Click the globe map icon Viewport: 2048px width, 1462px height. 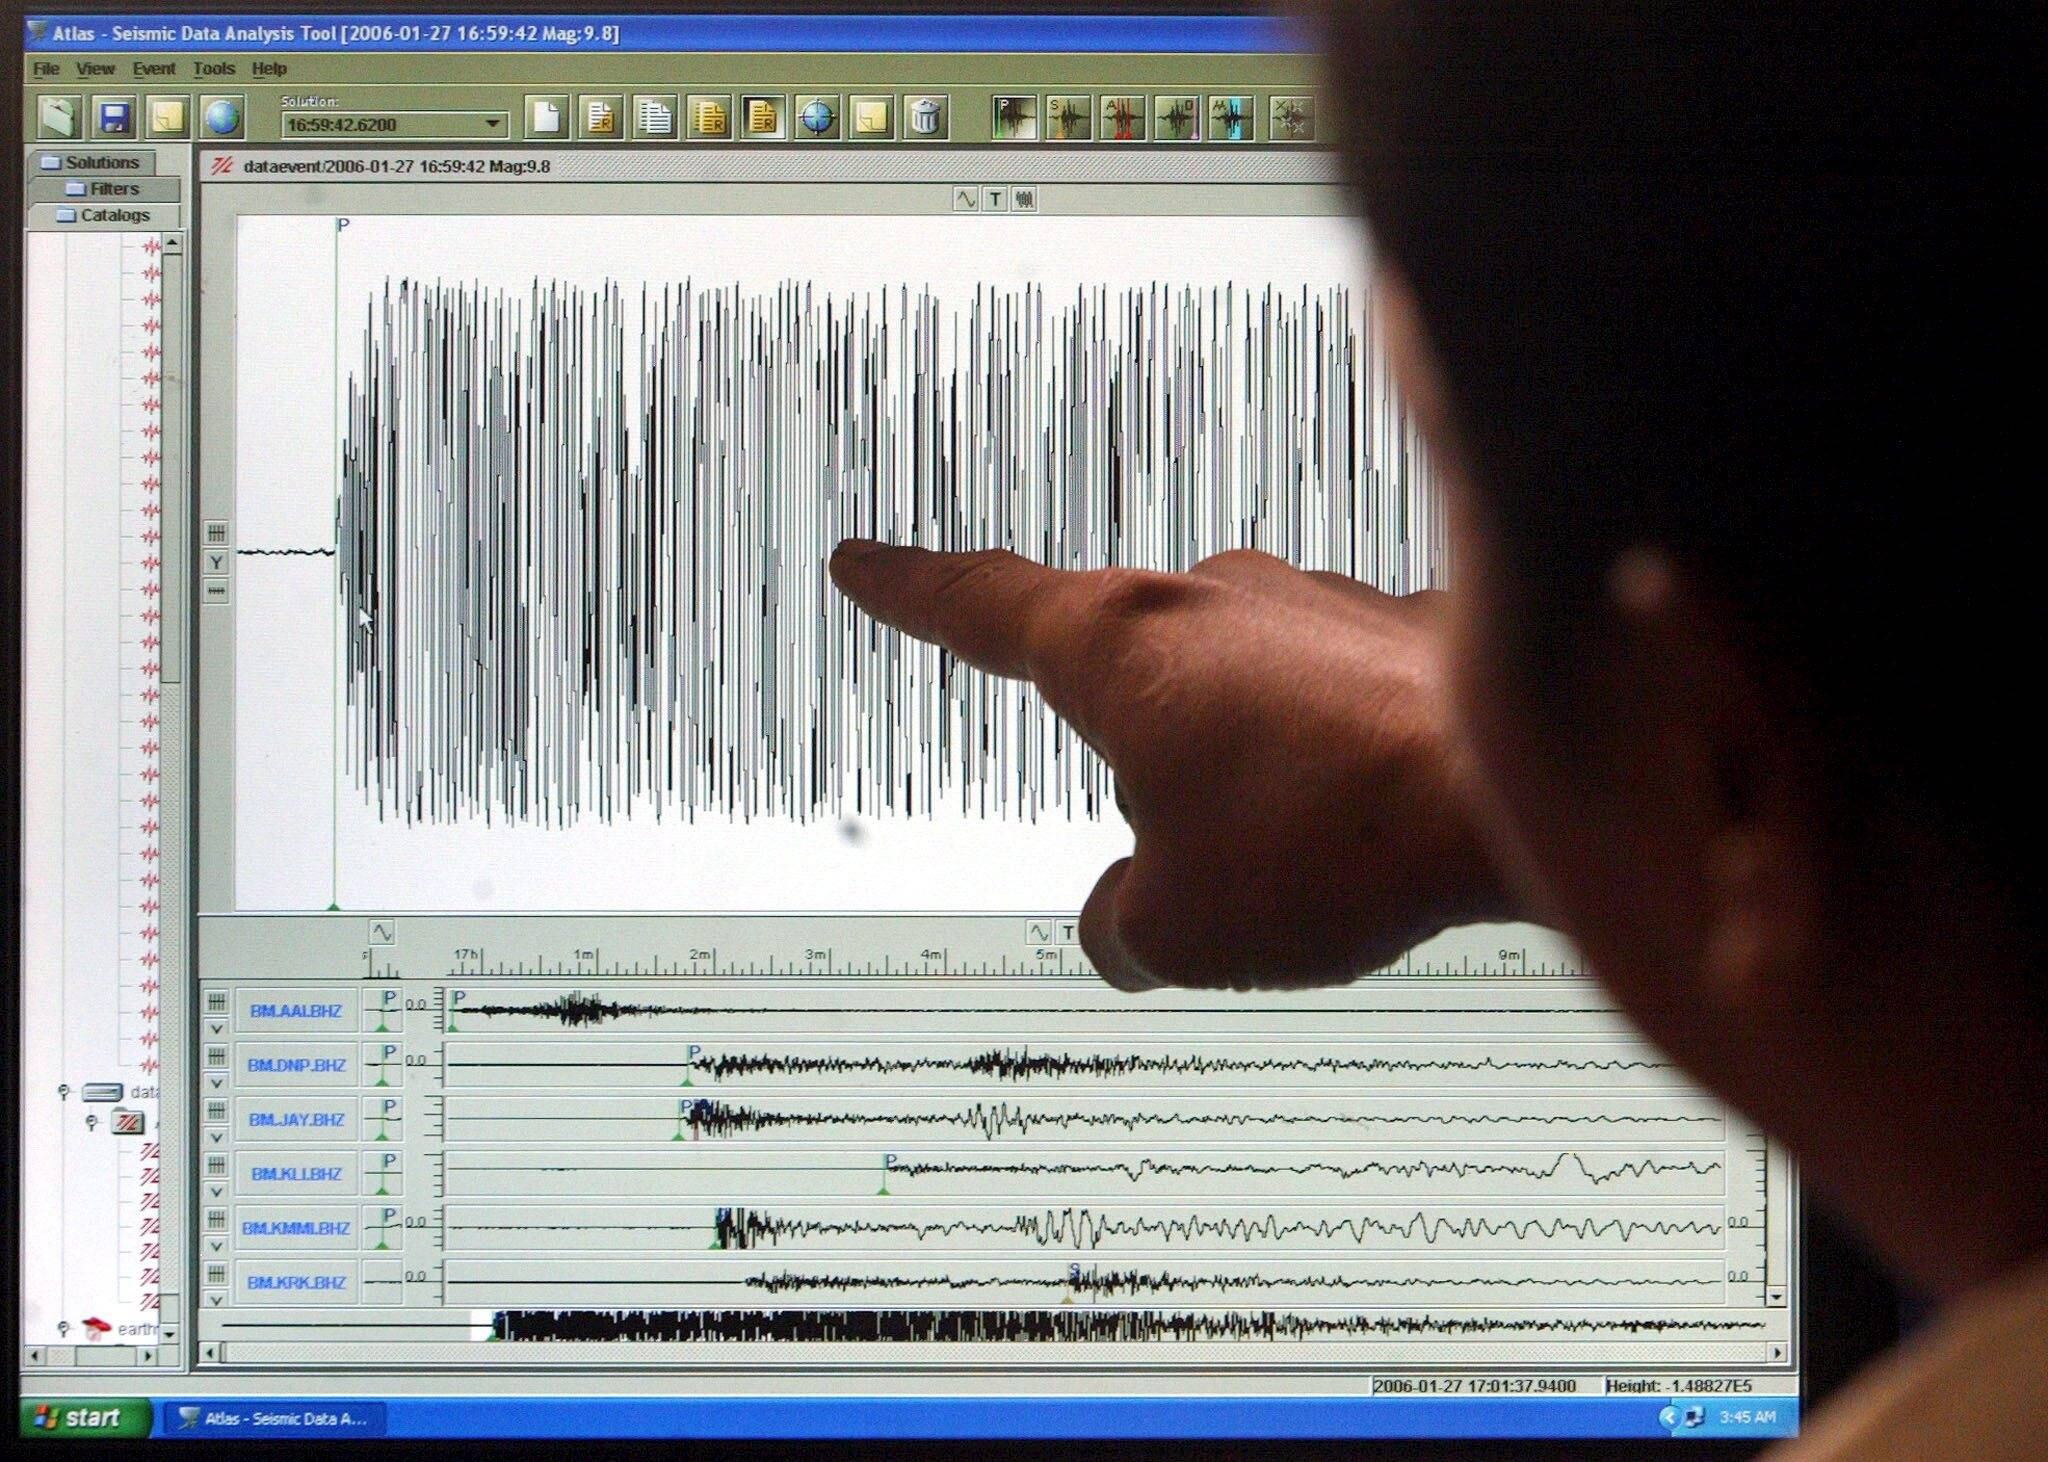(x=222, y=119)
